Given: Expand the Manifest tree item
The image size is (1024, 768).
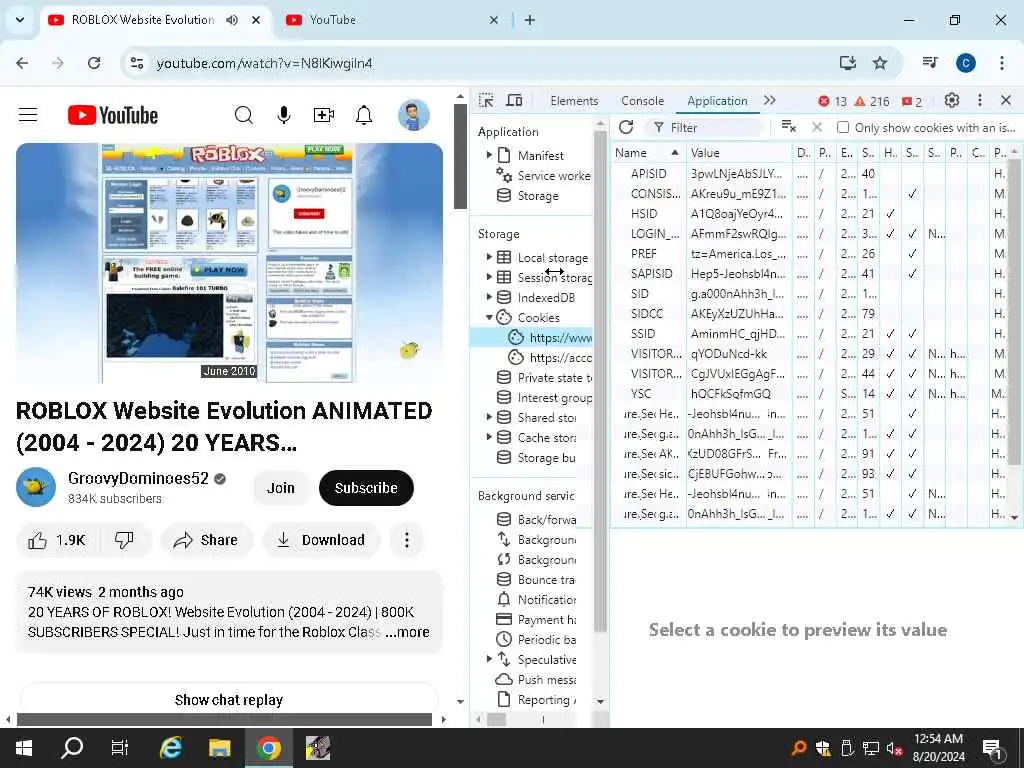Looking at the screenshot, I should pyautogui.click(x=489, y=155).
